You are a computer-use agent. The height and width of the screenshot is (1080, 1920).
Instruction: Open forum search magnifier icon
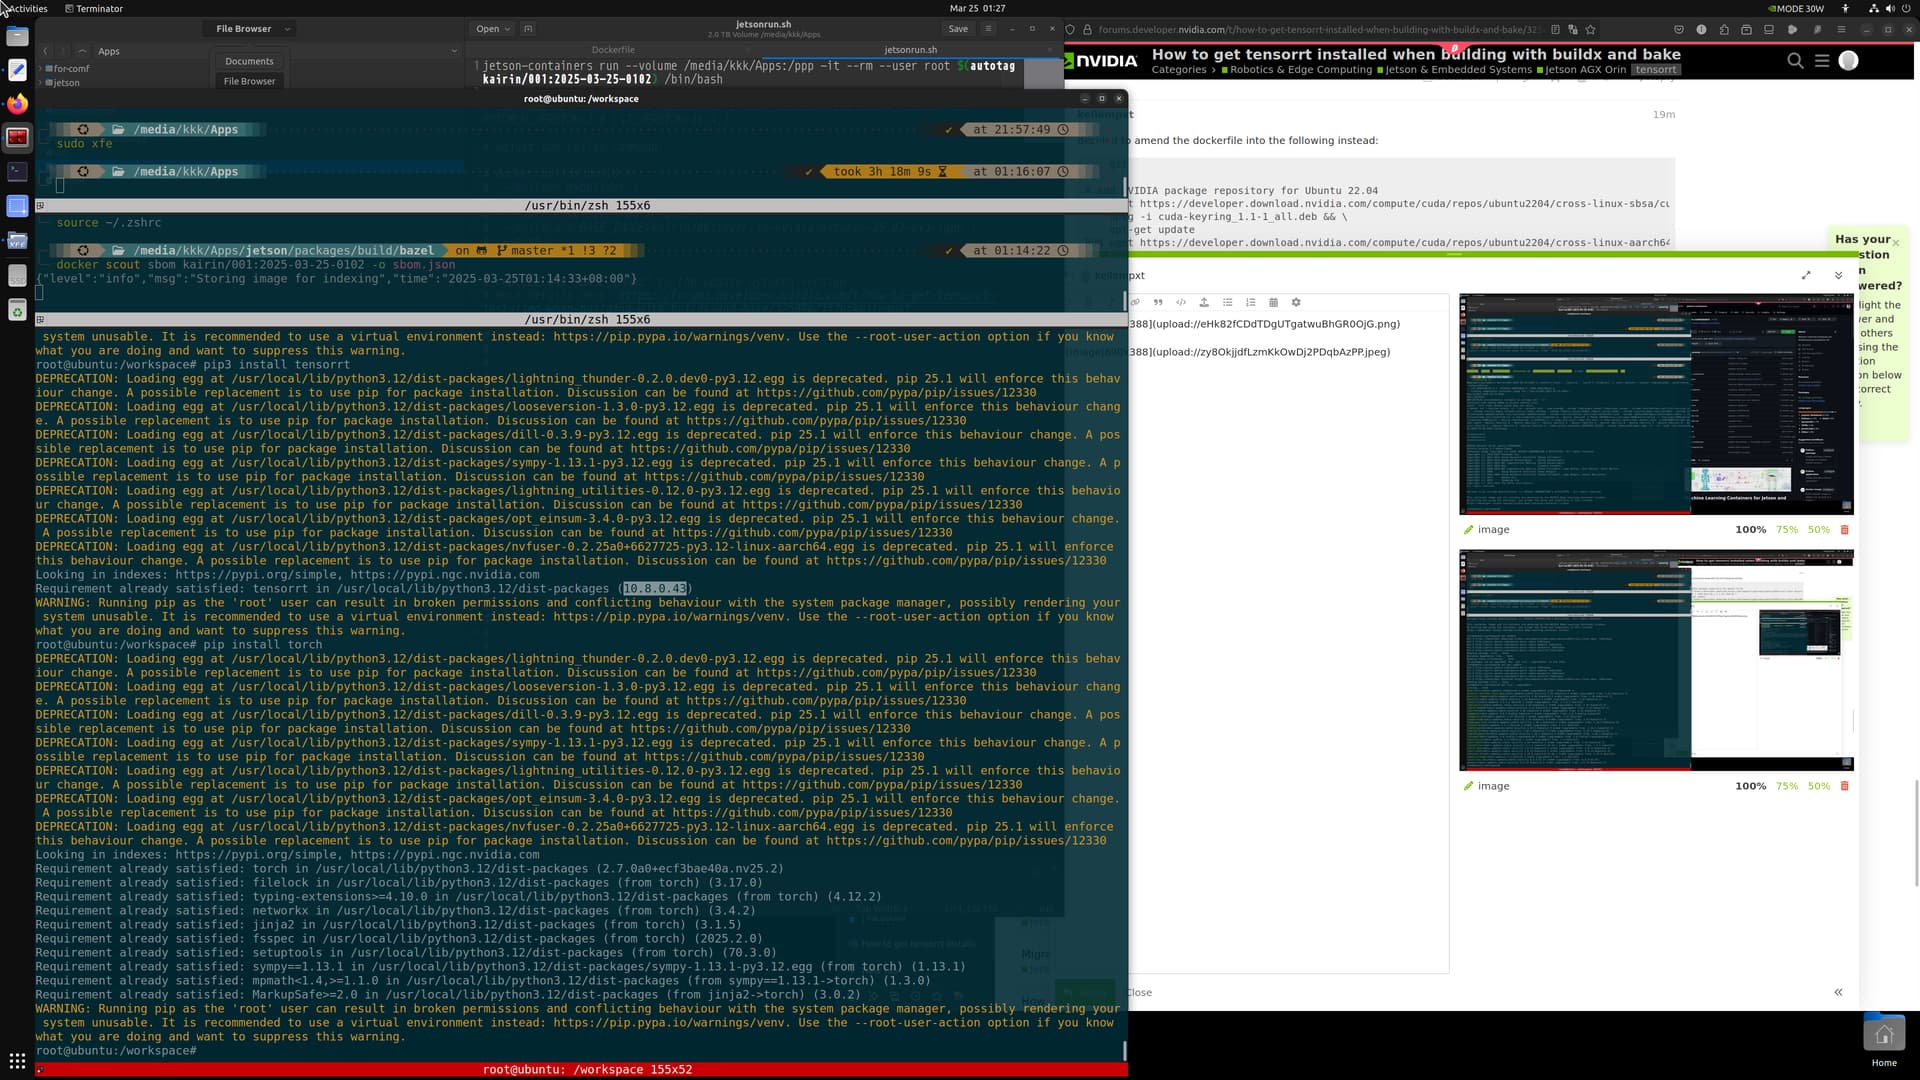click(x=1795, y=61)
